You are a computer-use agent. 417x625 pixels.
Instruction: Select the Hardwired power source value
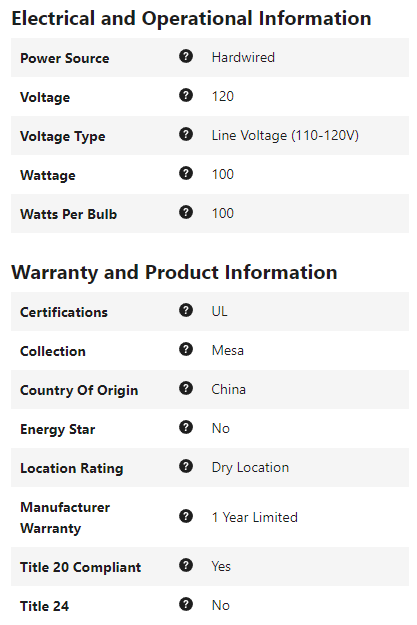pos(243,57)
